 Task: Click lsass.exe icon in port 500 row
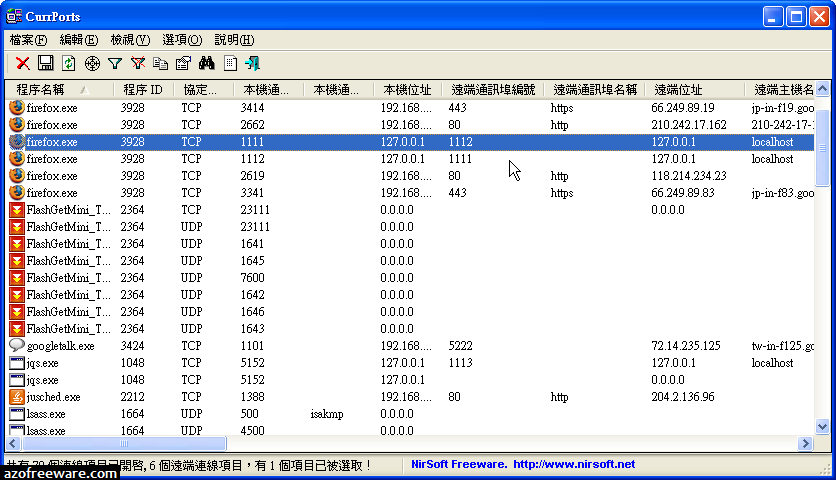17,414
